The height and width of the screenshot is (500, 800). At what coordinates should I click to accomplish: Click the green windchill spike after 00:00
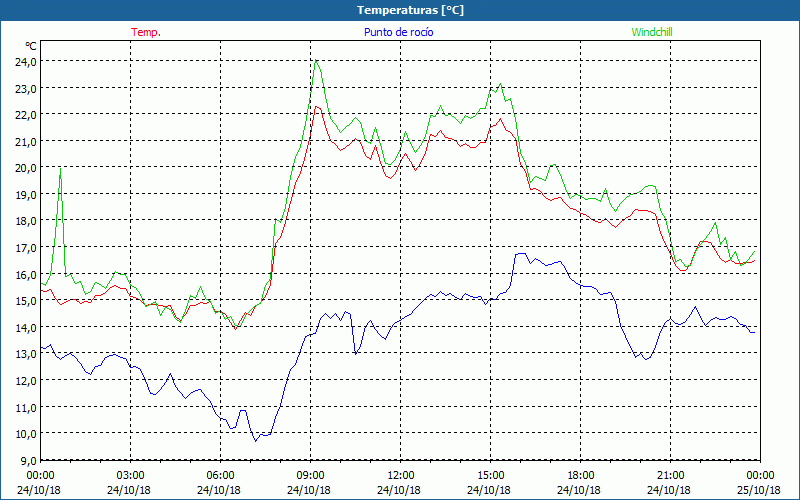(x=60, y=168)
